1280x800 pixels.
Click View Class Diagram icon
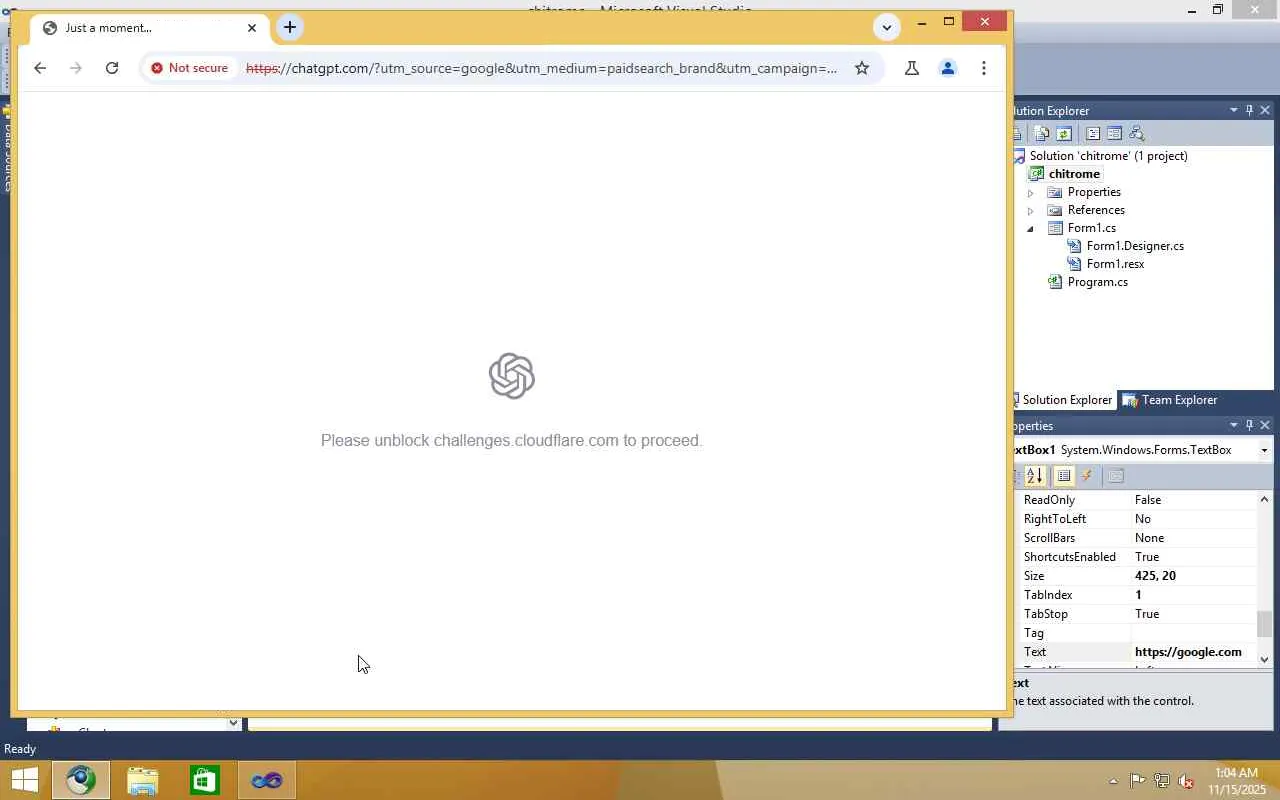[x=1136, y=134]
